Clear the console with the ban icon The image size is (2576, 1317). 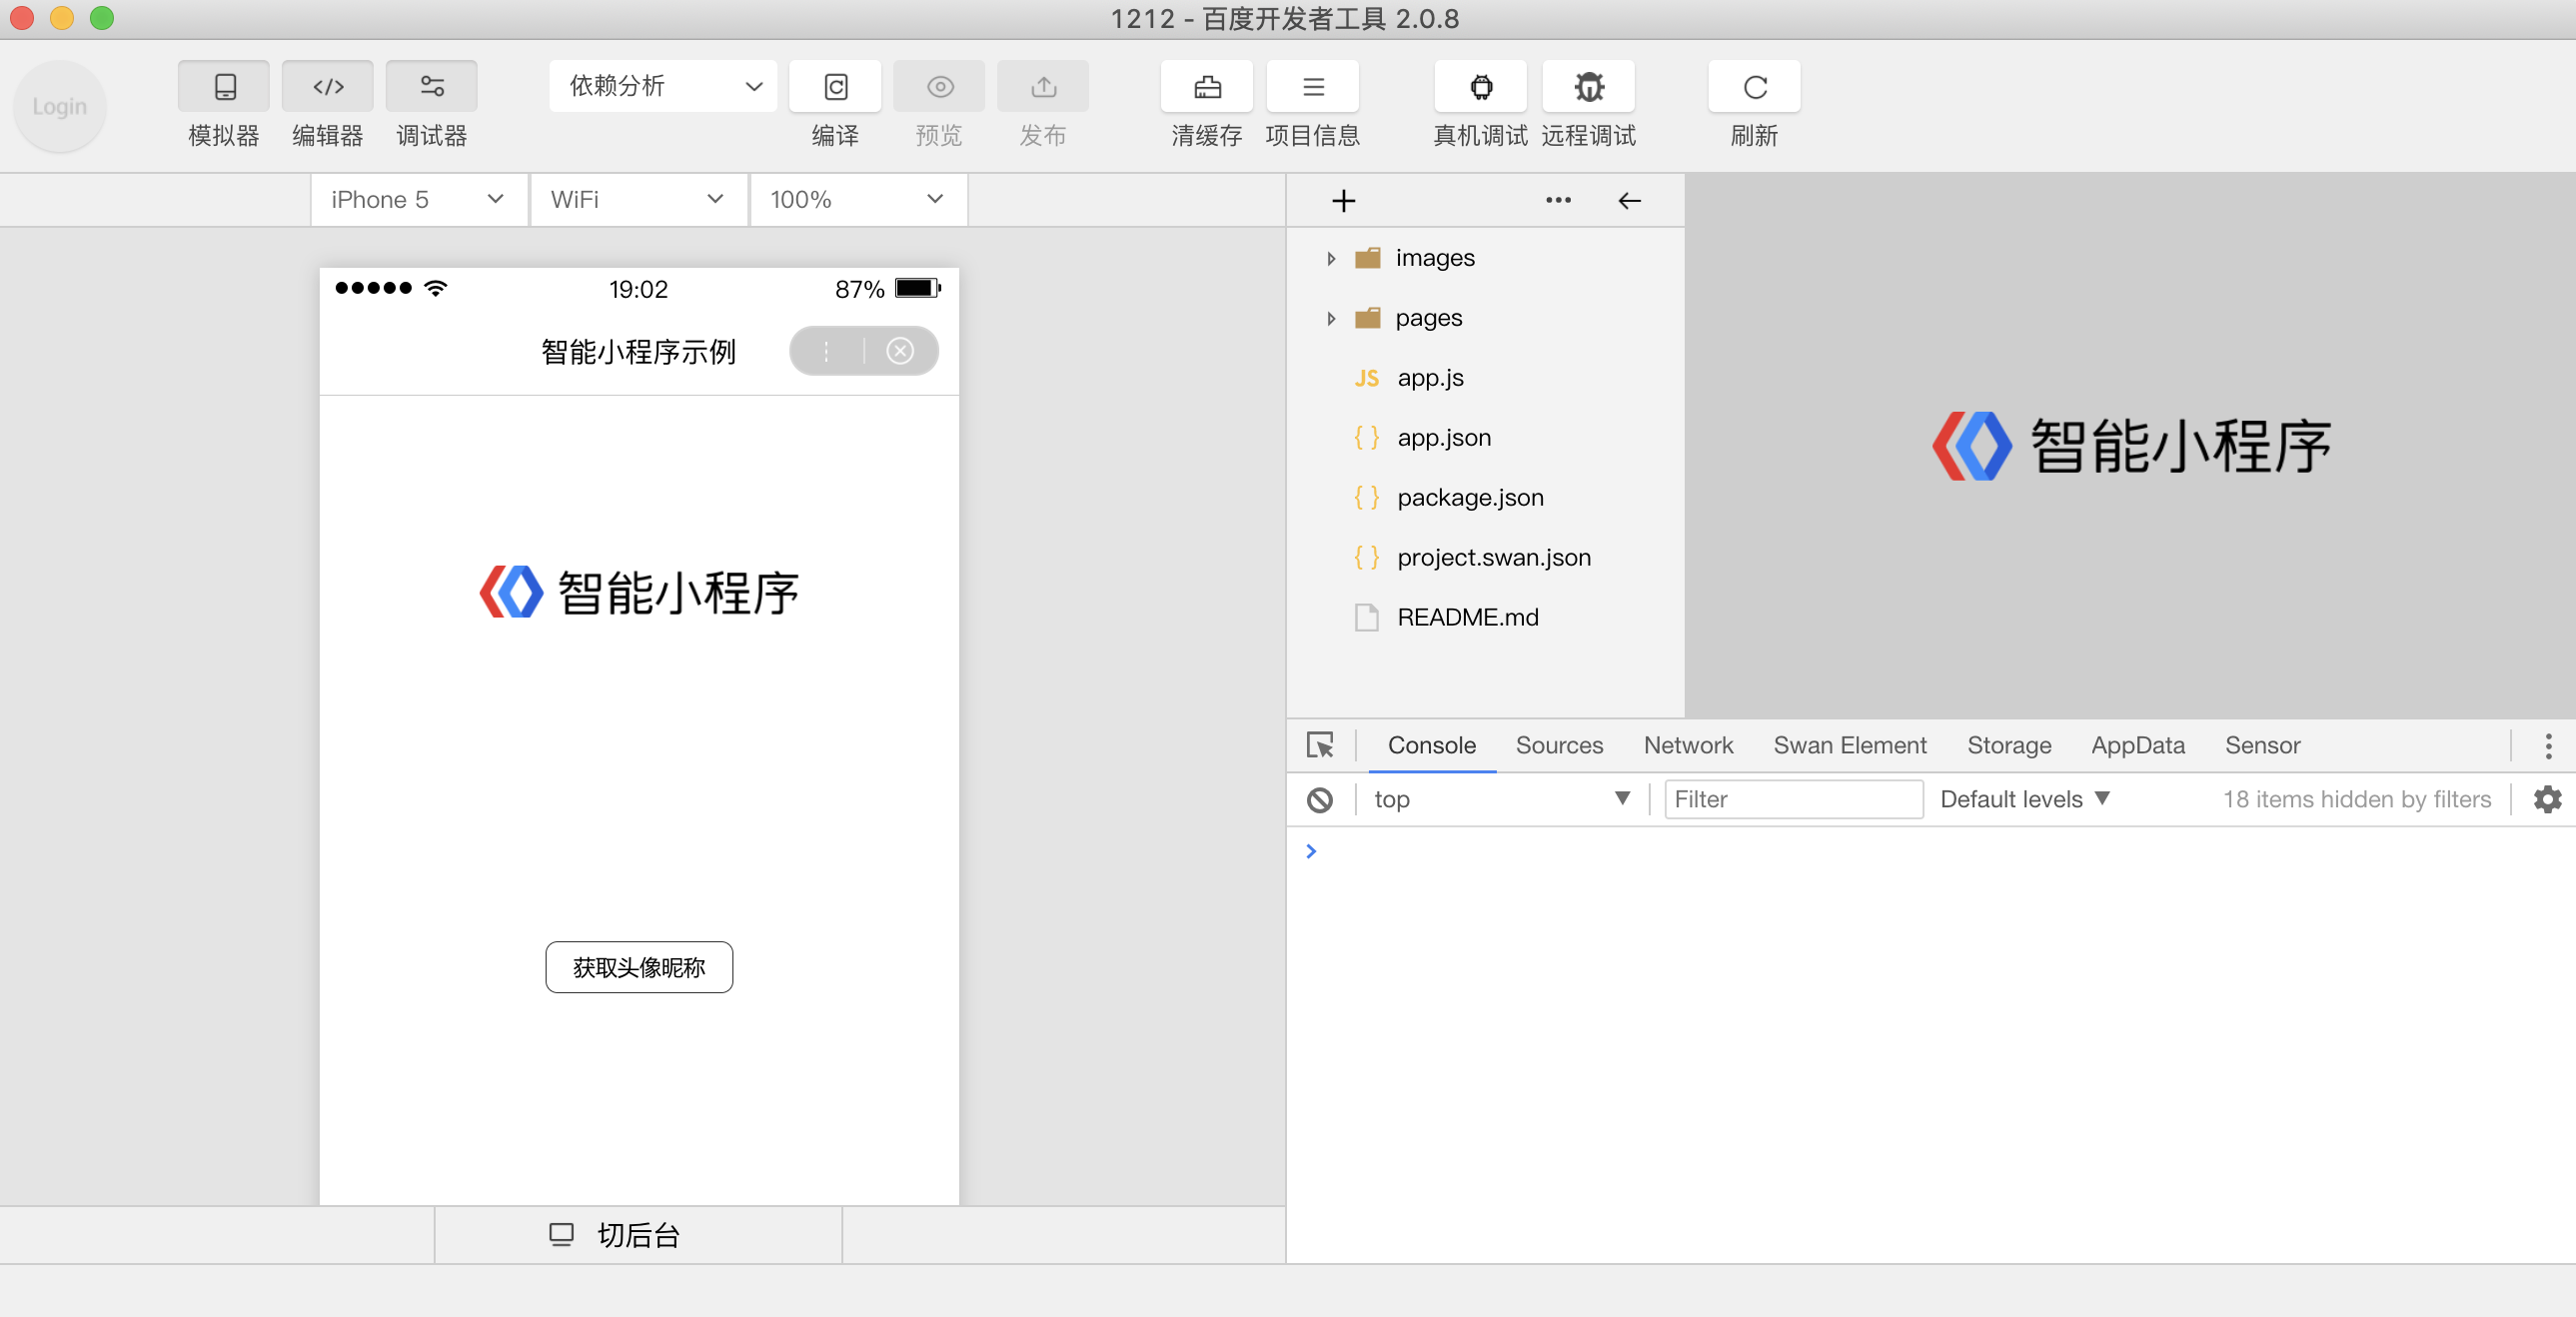(1320, 799)
